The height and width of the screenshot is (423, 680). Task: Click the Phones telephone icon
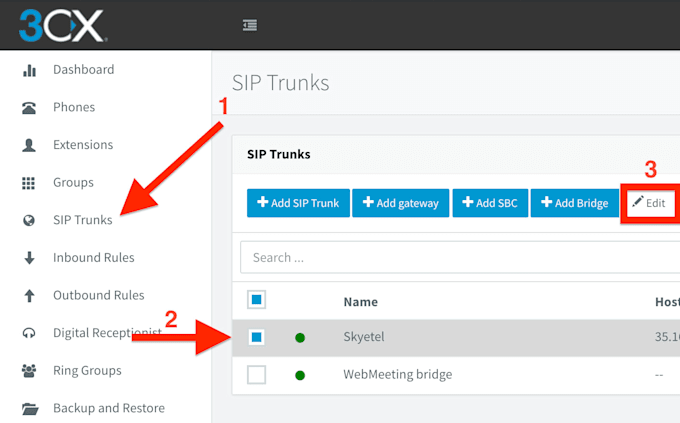29,108
